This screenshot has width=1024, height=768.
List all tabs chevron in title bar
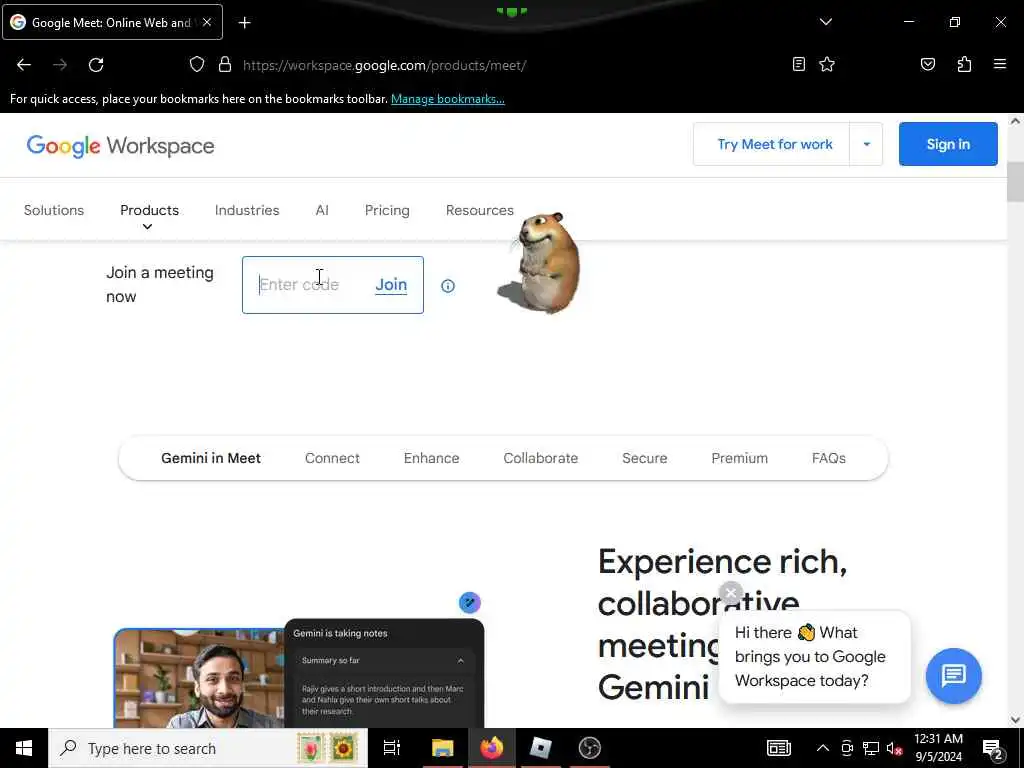click(x=826, y=22)
